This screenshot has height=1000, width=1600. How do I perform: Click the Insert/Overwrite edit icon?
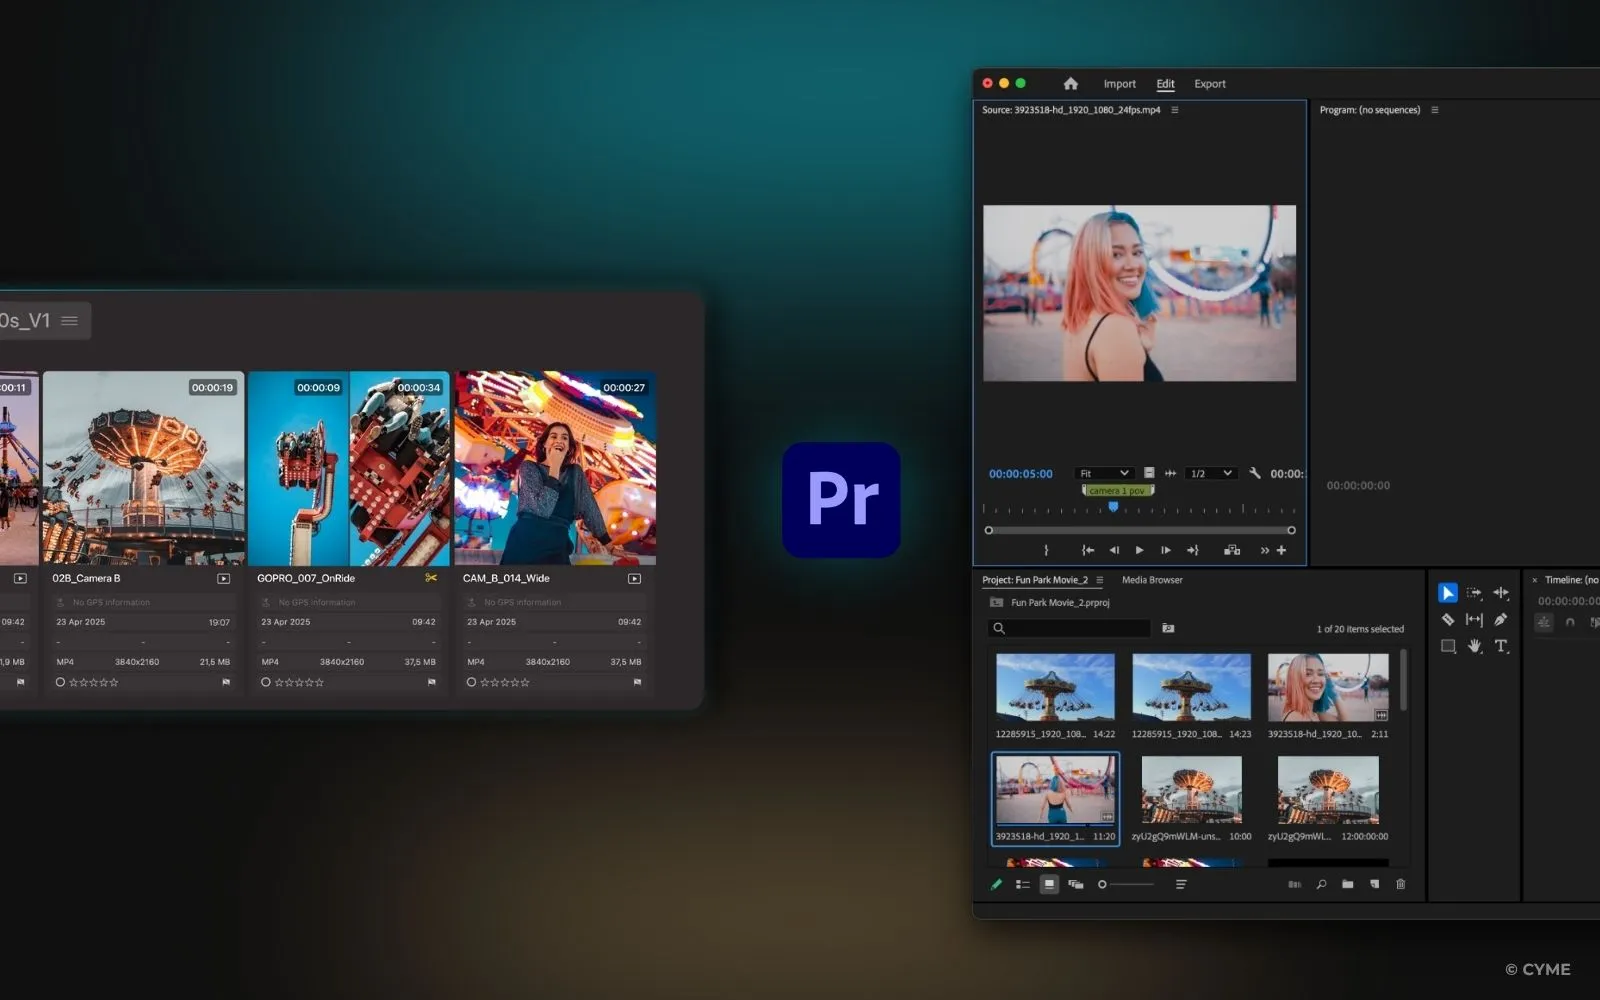[x=1232, y=550]
